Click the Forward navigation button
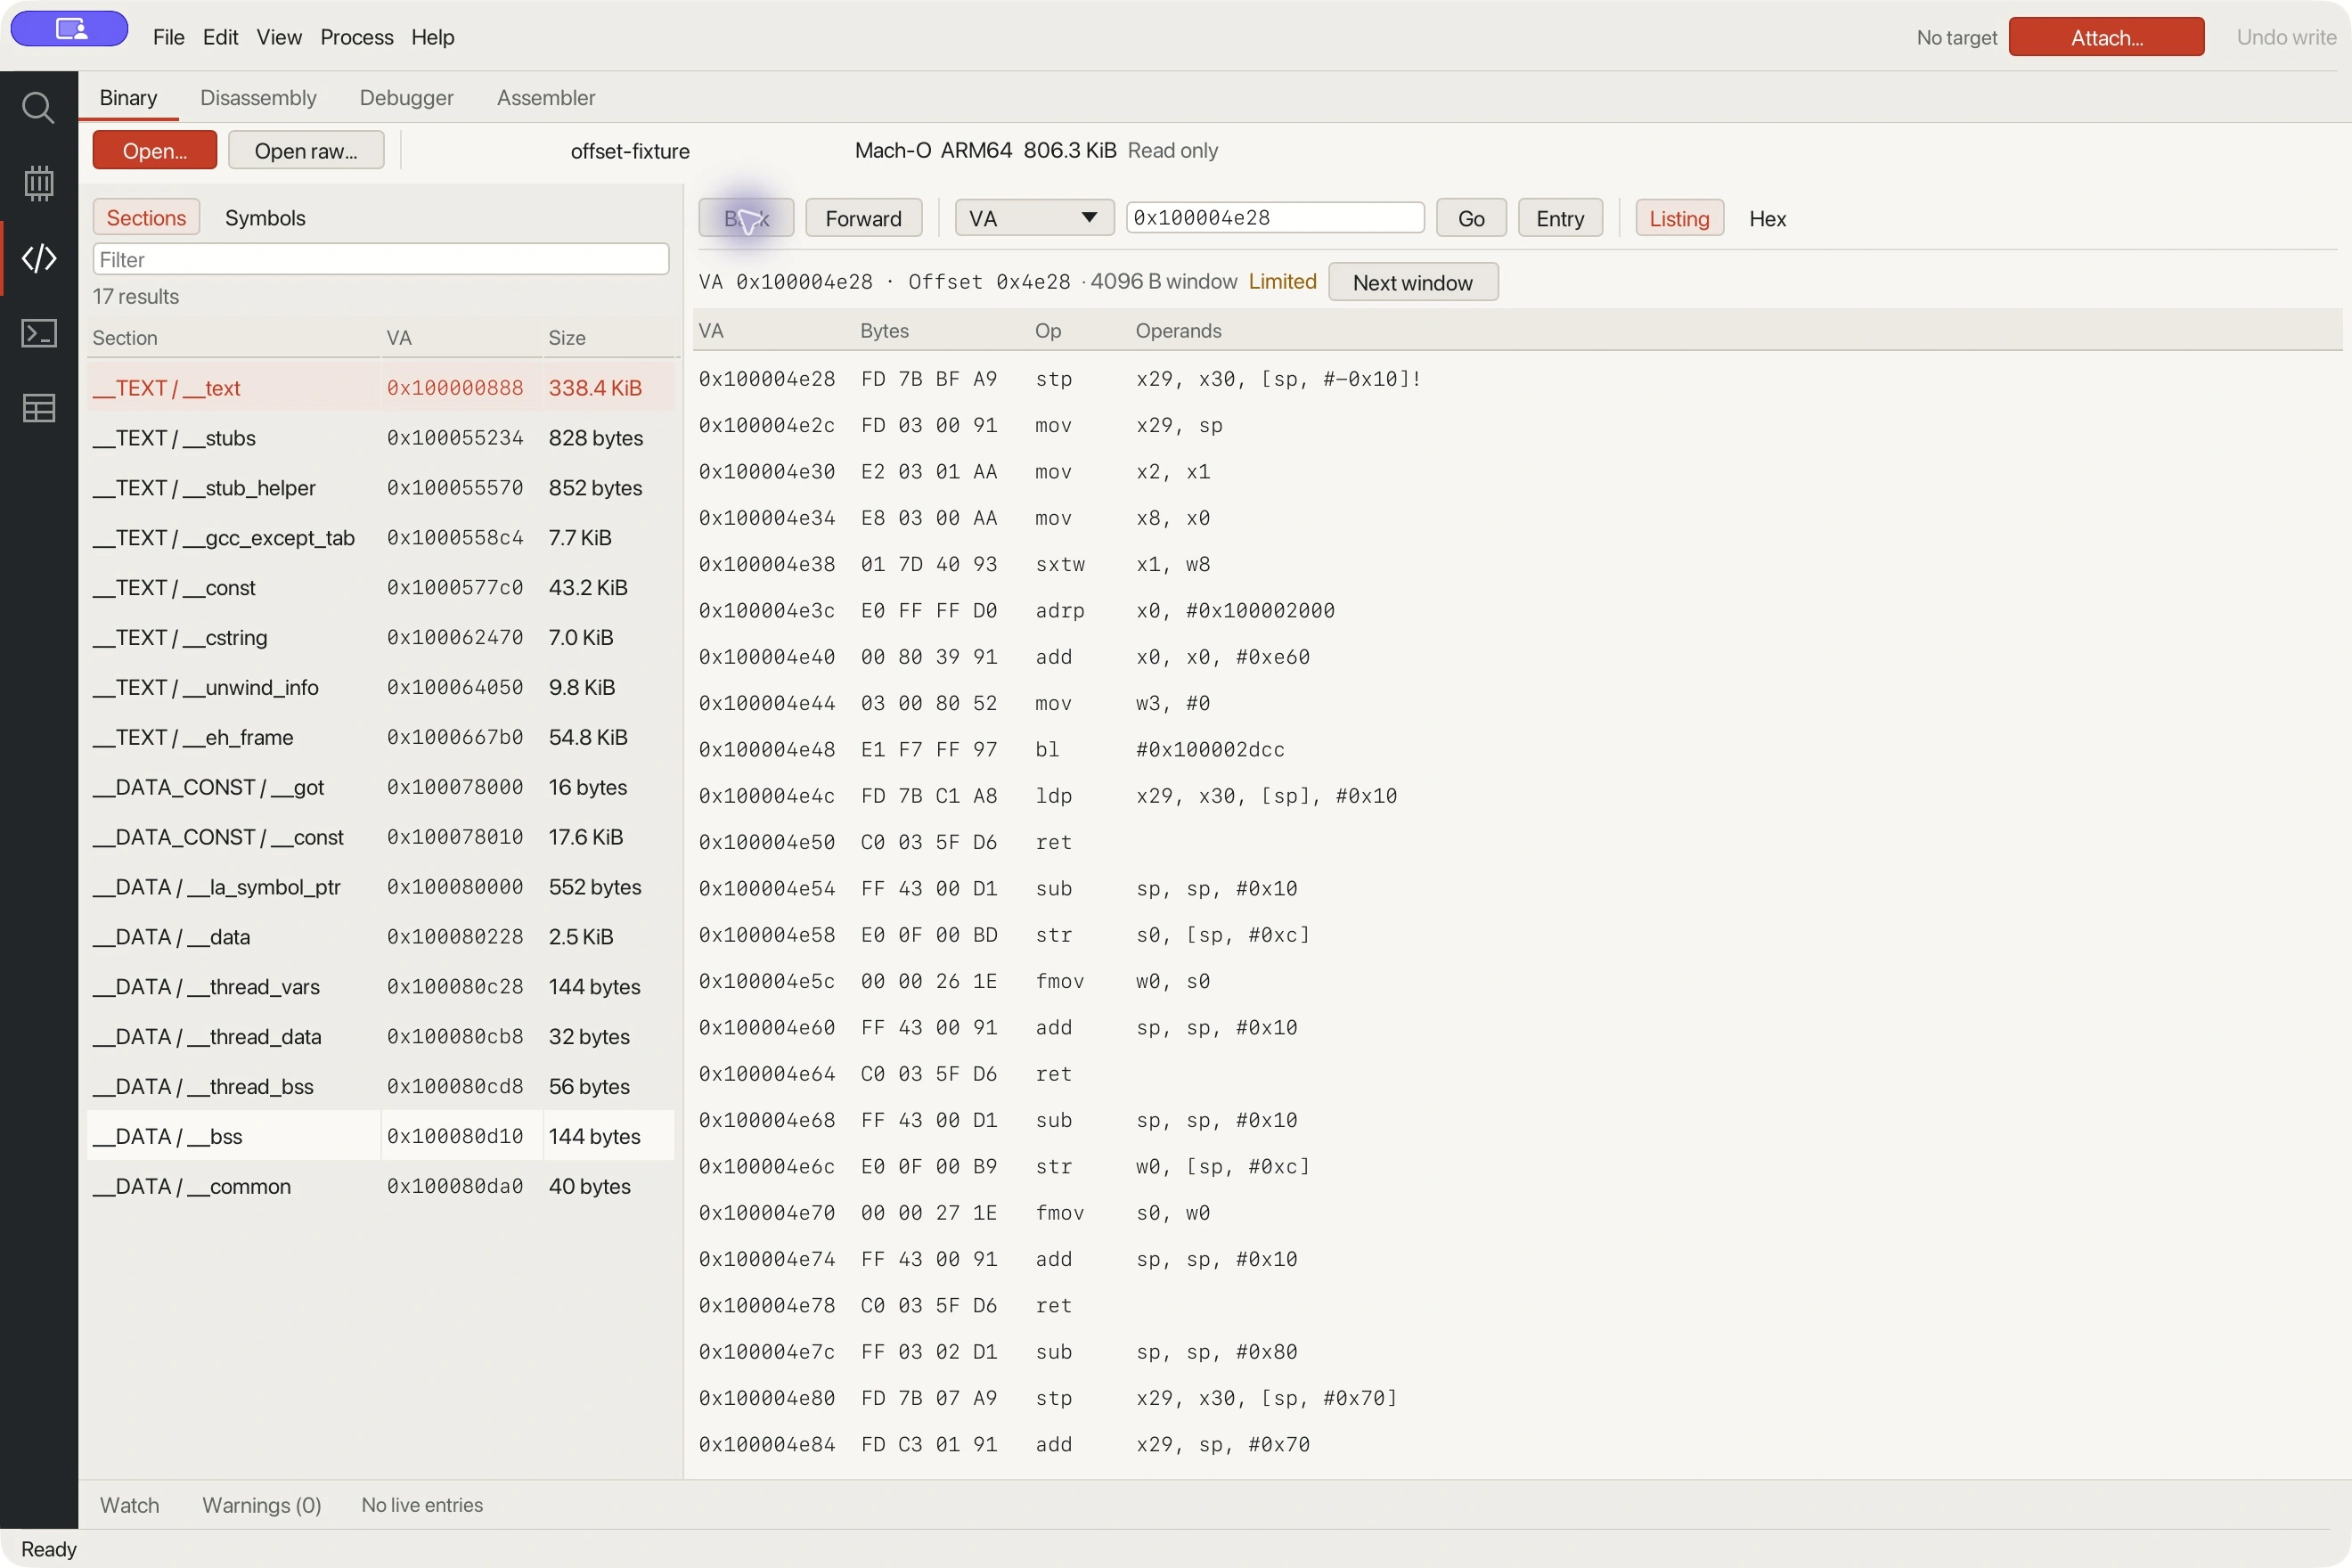The image size is (2352, 1568). click(x=863, y=218)
